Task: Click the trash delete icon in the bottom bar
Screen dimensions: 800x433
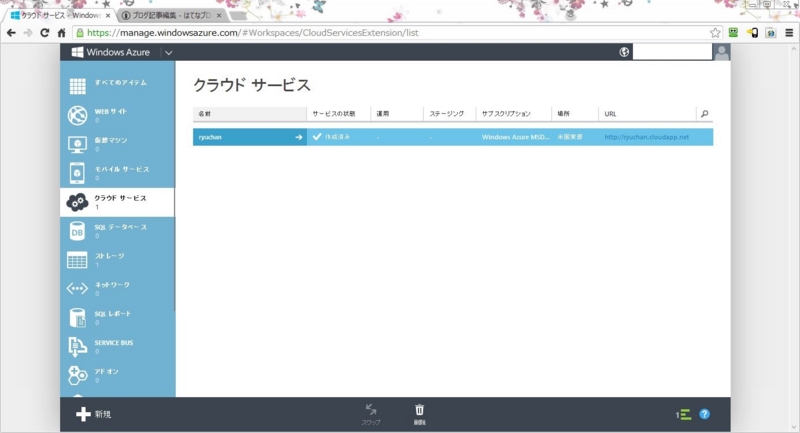Action: pos(419,410)
